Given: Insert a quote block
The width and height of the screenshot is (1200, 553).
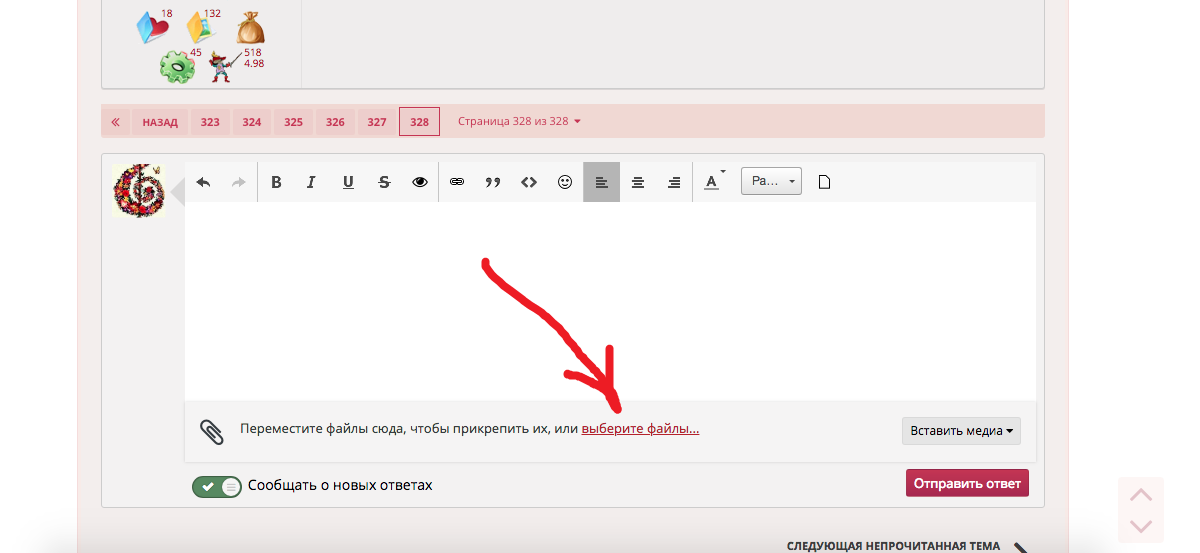Looking at the screenshot, I should [493, 182].
